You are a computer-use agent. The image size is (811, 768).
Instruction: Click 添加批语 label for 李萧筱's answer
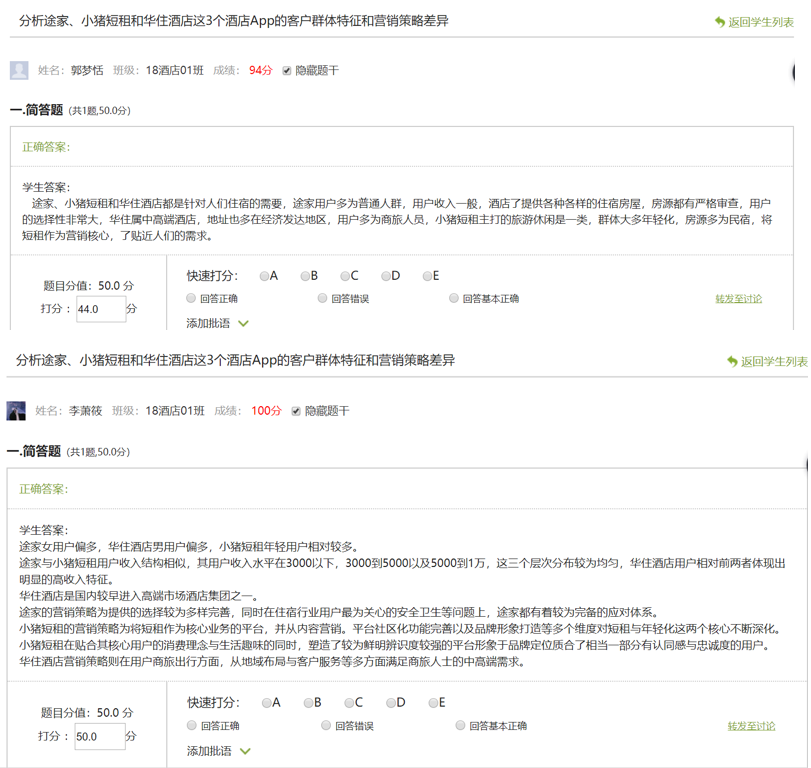point(209,751)
